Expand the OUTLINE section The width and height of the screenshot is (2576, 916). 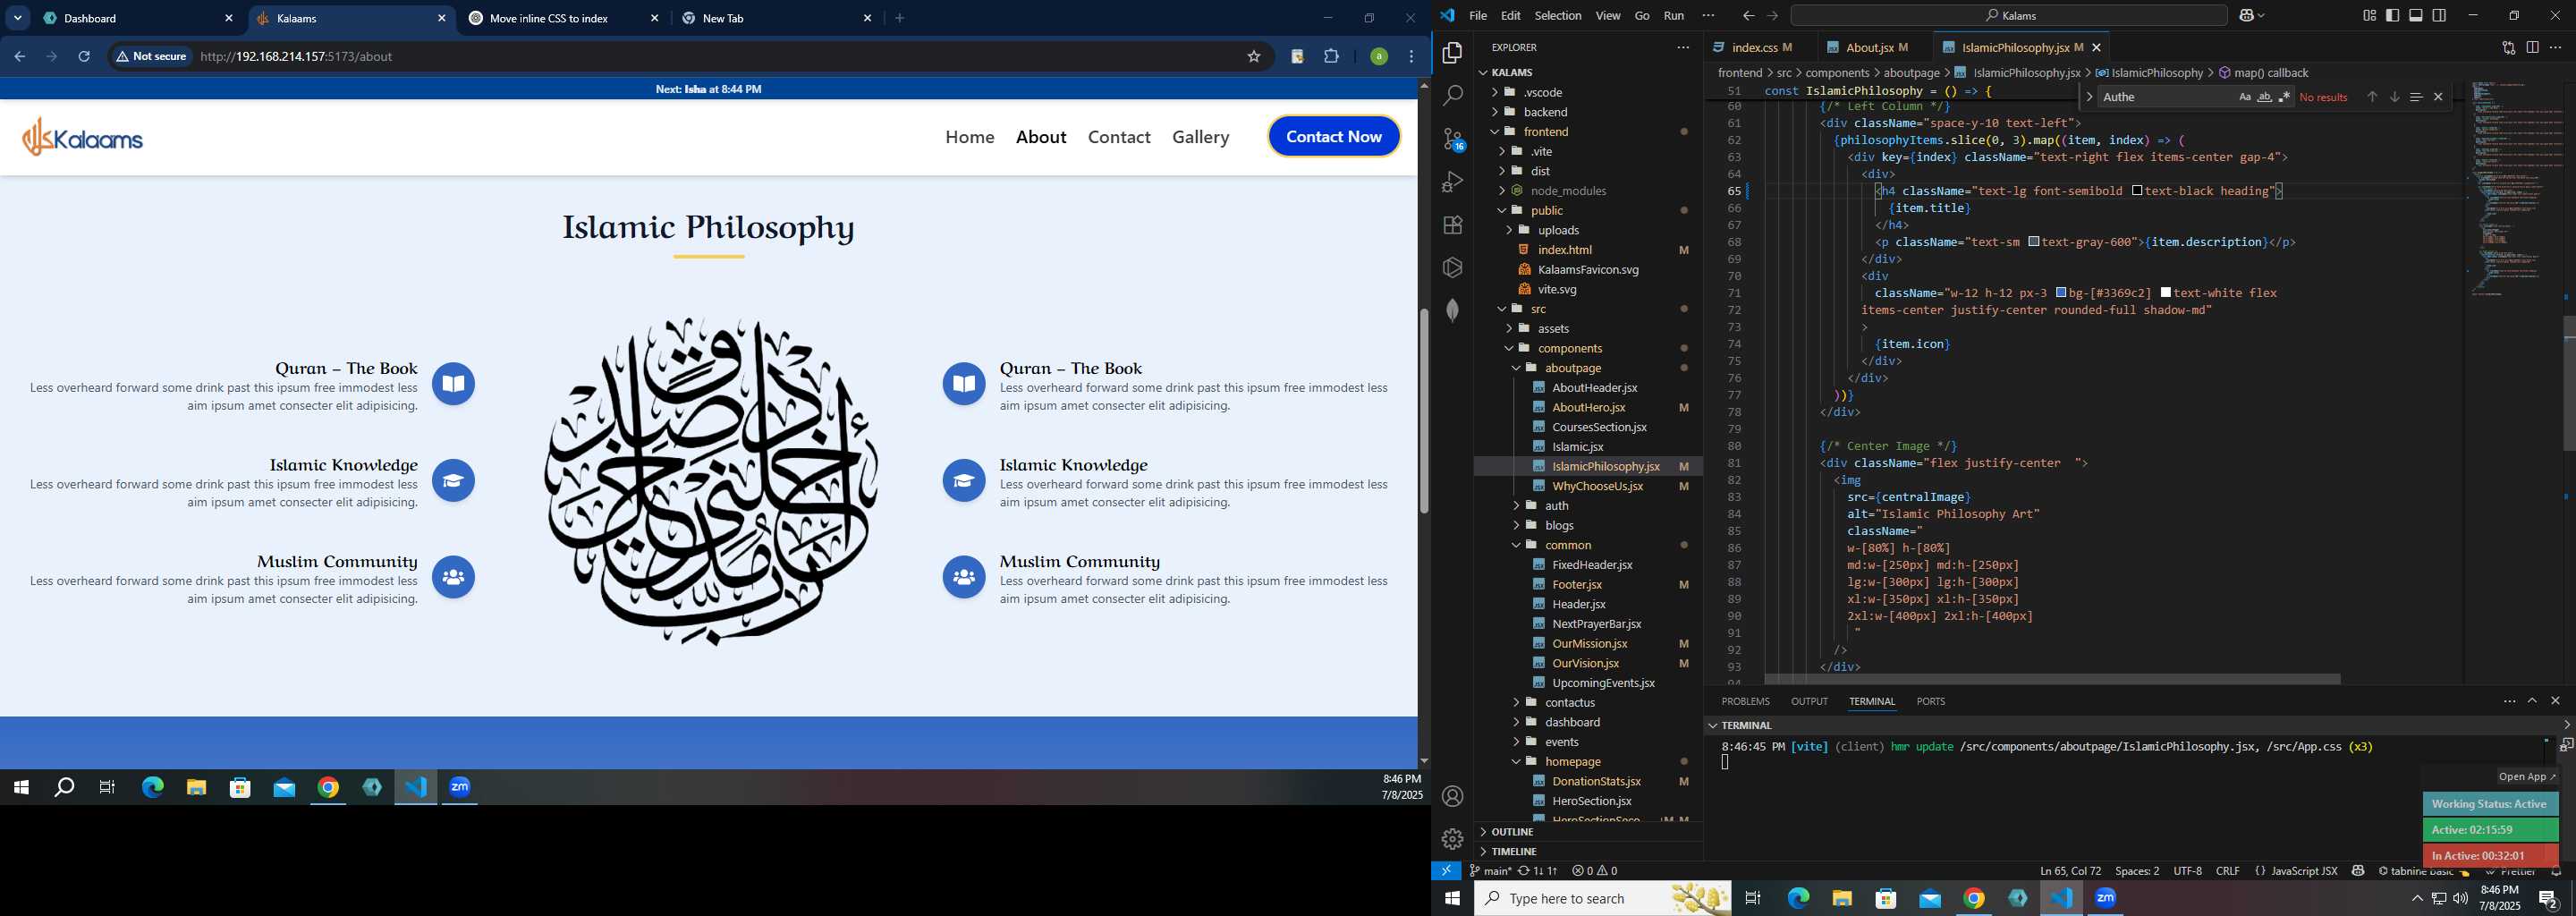point(1587,832)
